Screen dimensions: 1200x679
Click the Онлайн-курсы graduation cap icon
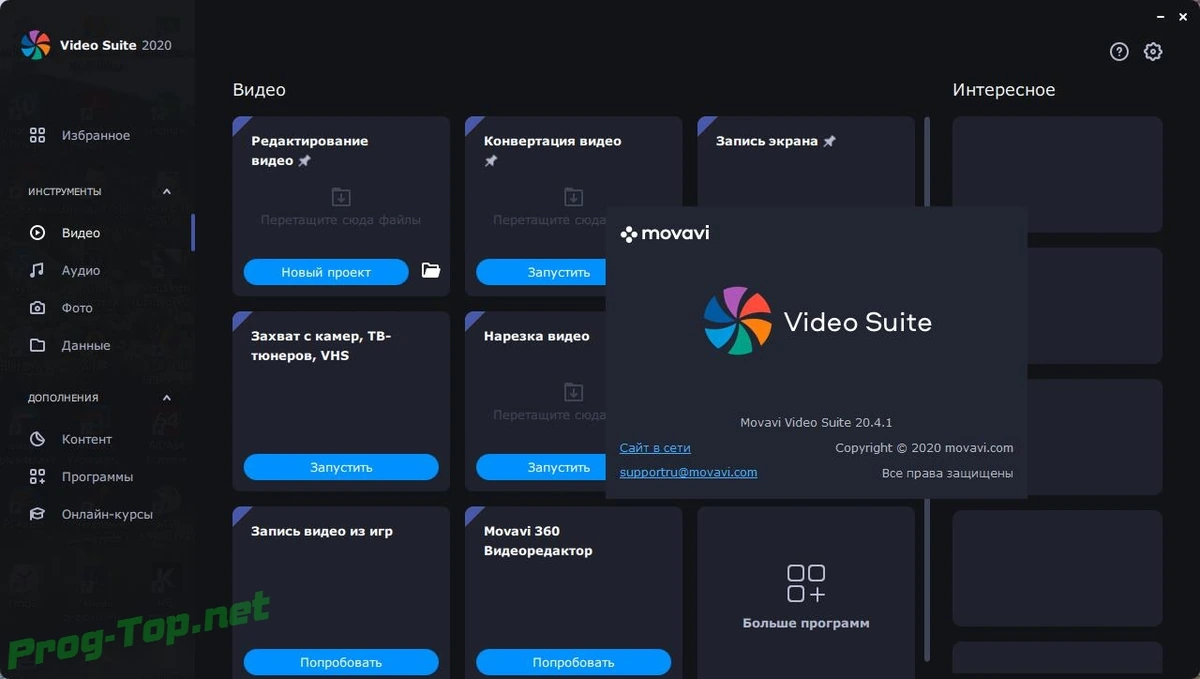pyautogui.click(x=37, y=514)
